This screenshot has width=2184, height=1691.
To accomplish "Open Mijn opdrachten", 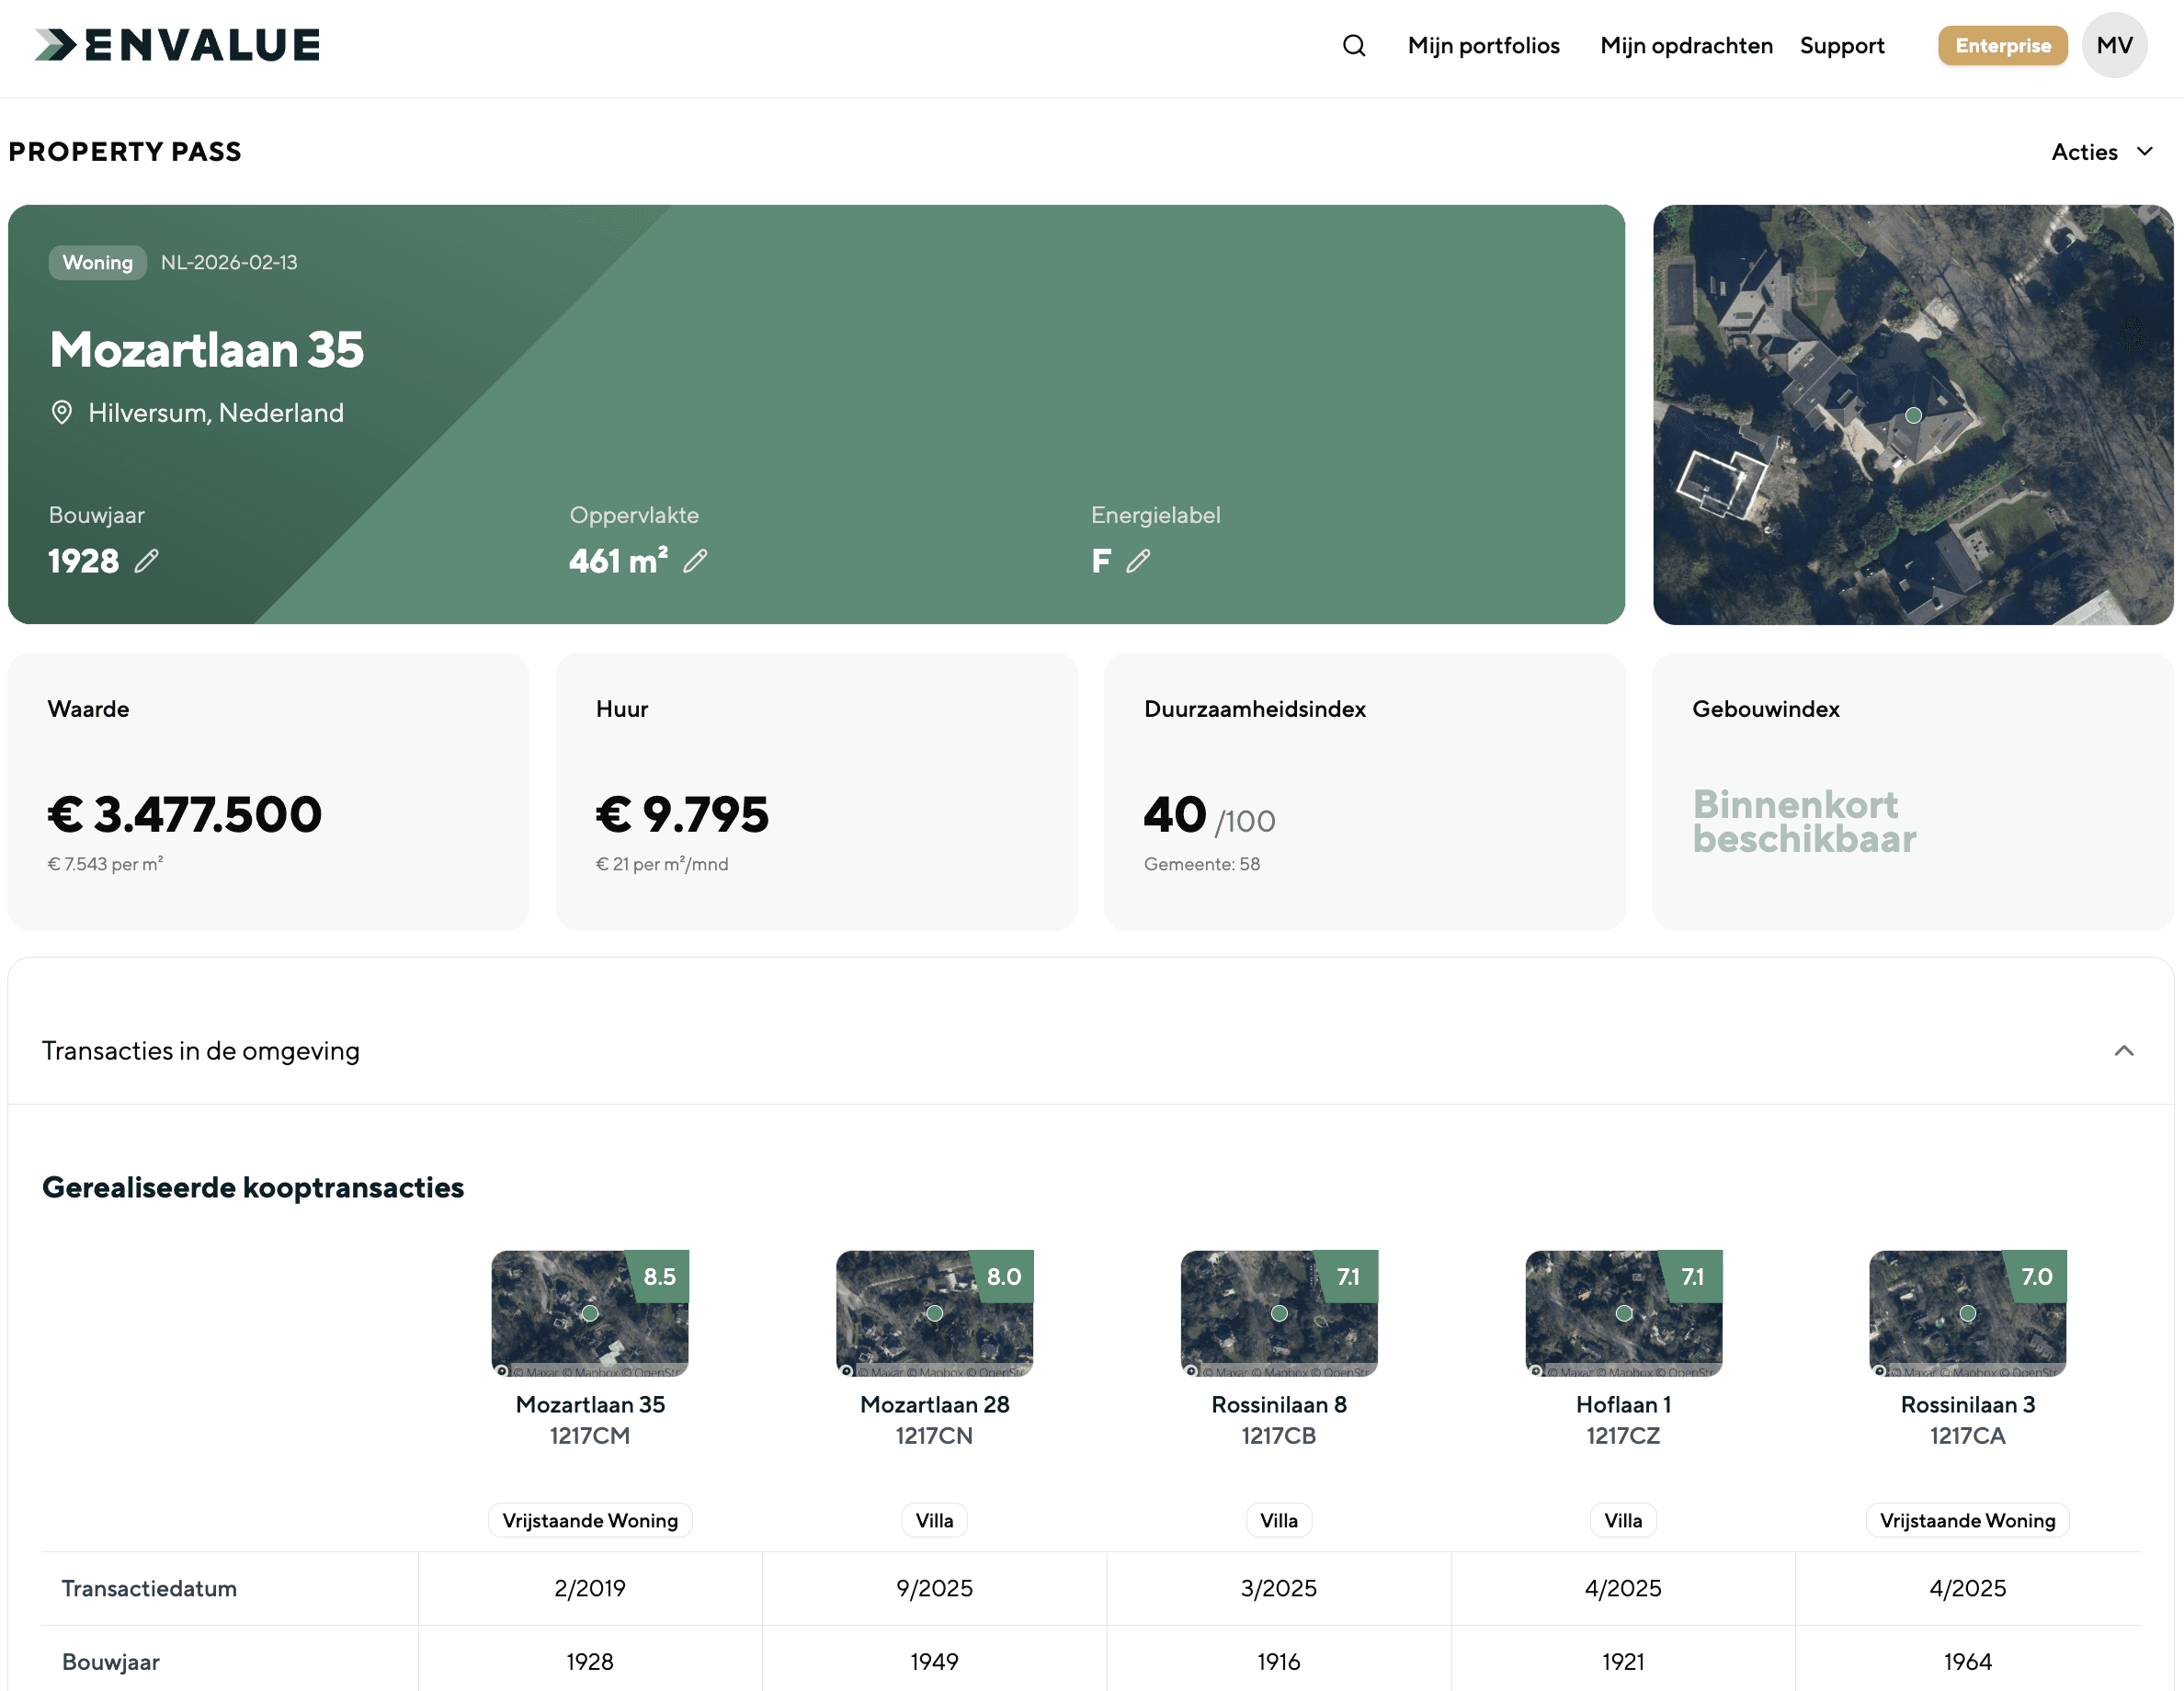I will 1685,45.
